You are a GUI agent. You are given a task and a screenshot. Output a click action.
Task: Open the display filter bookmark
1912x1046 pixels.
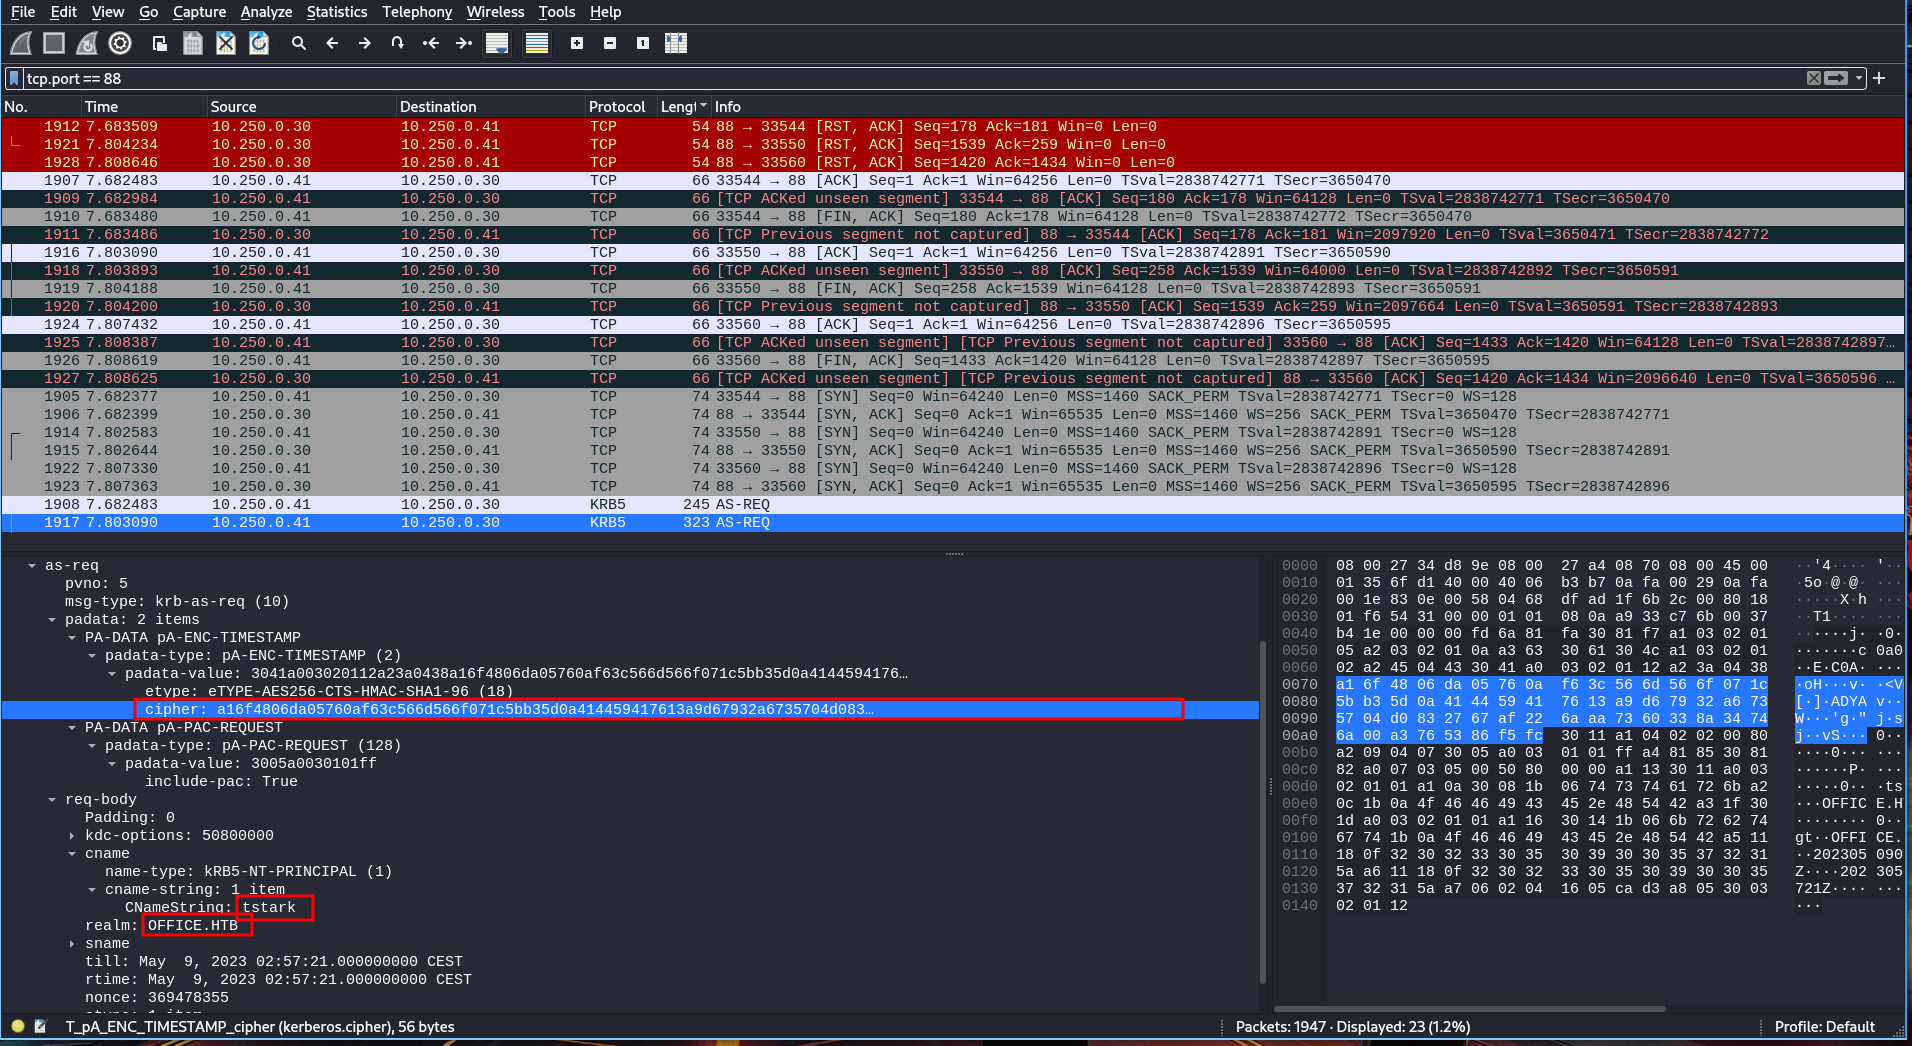coord(14,78)
